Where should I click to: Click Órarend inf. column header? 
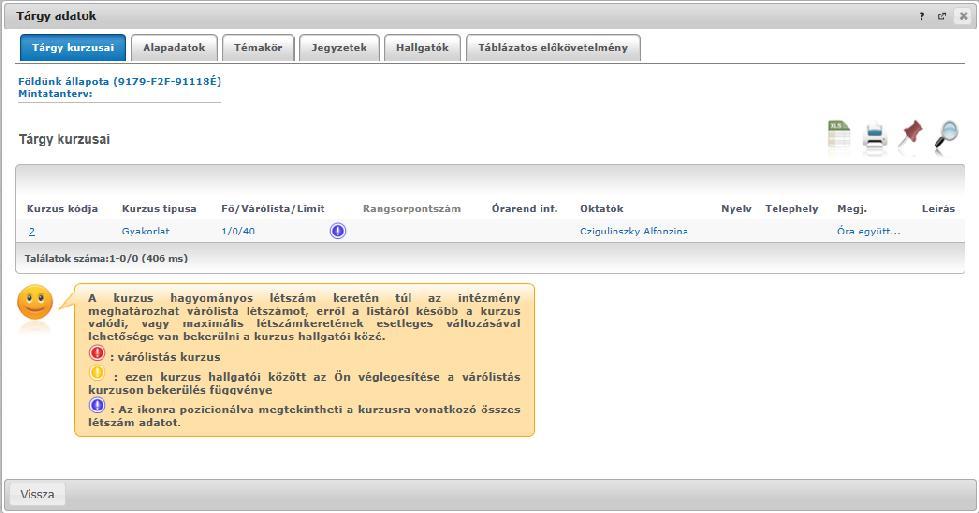[524, 208]
